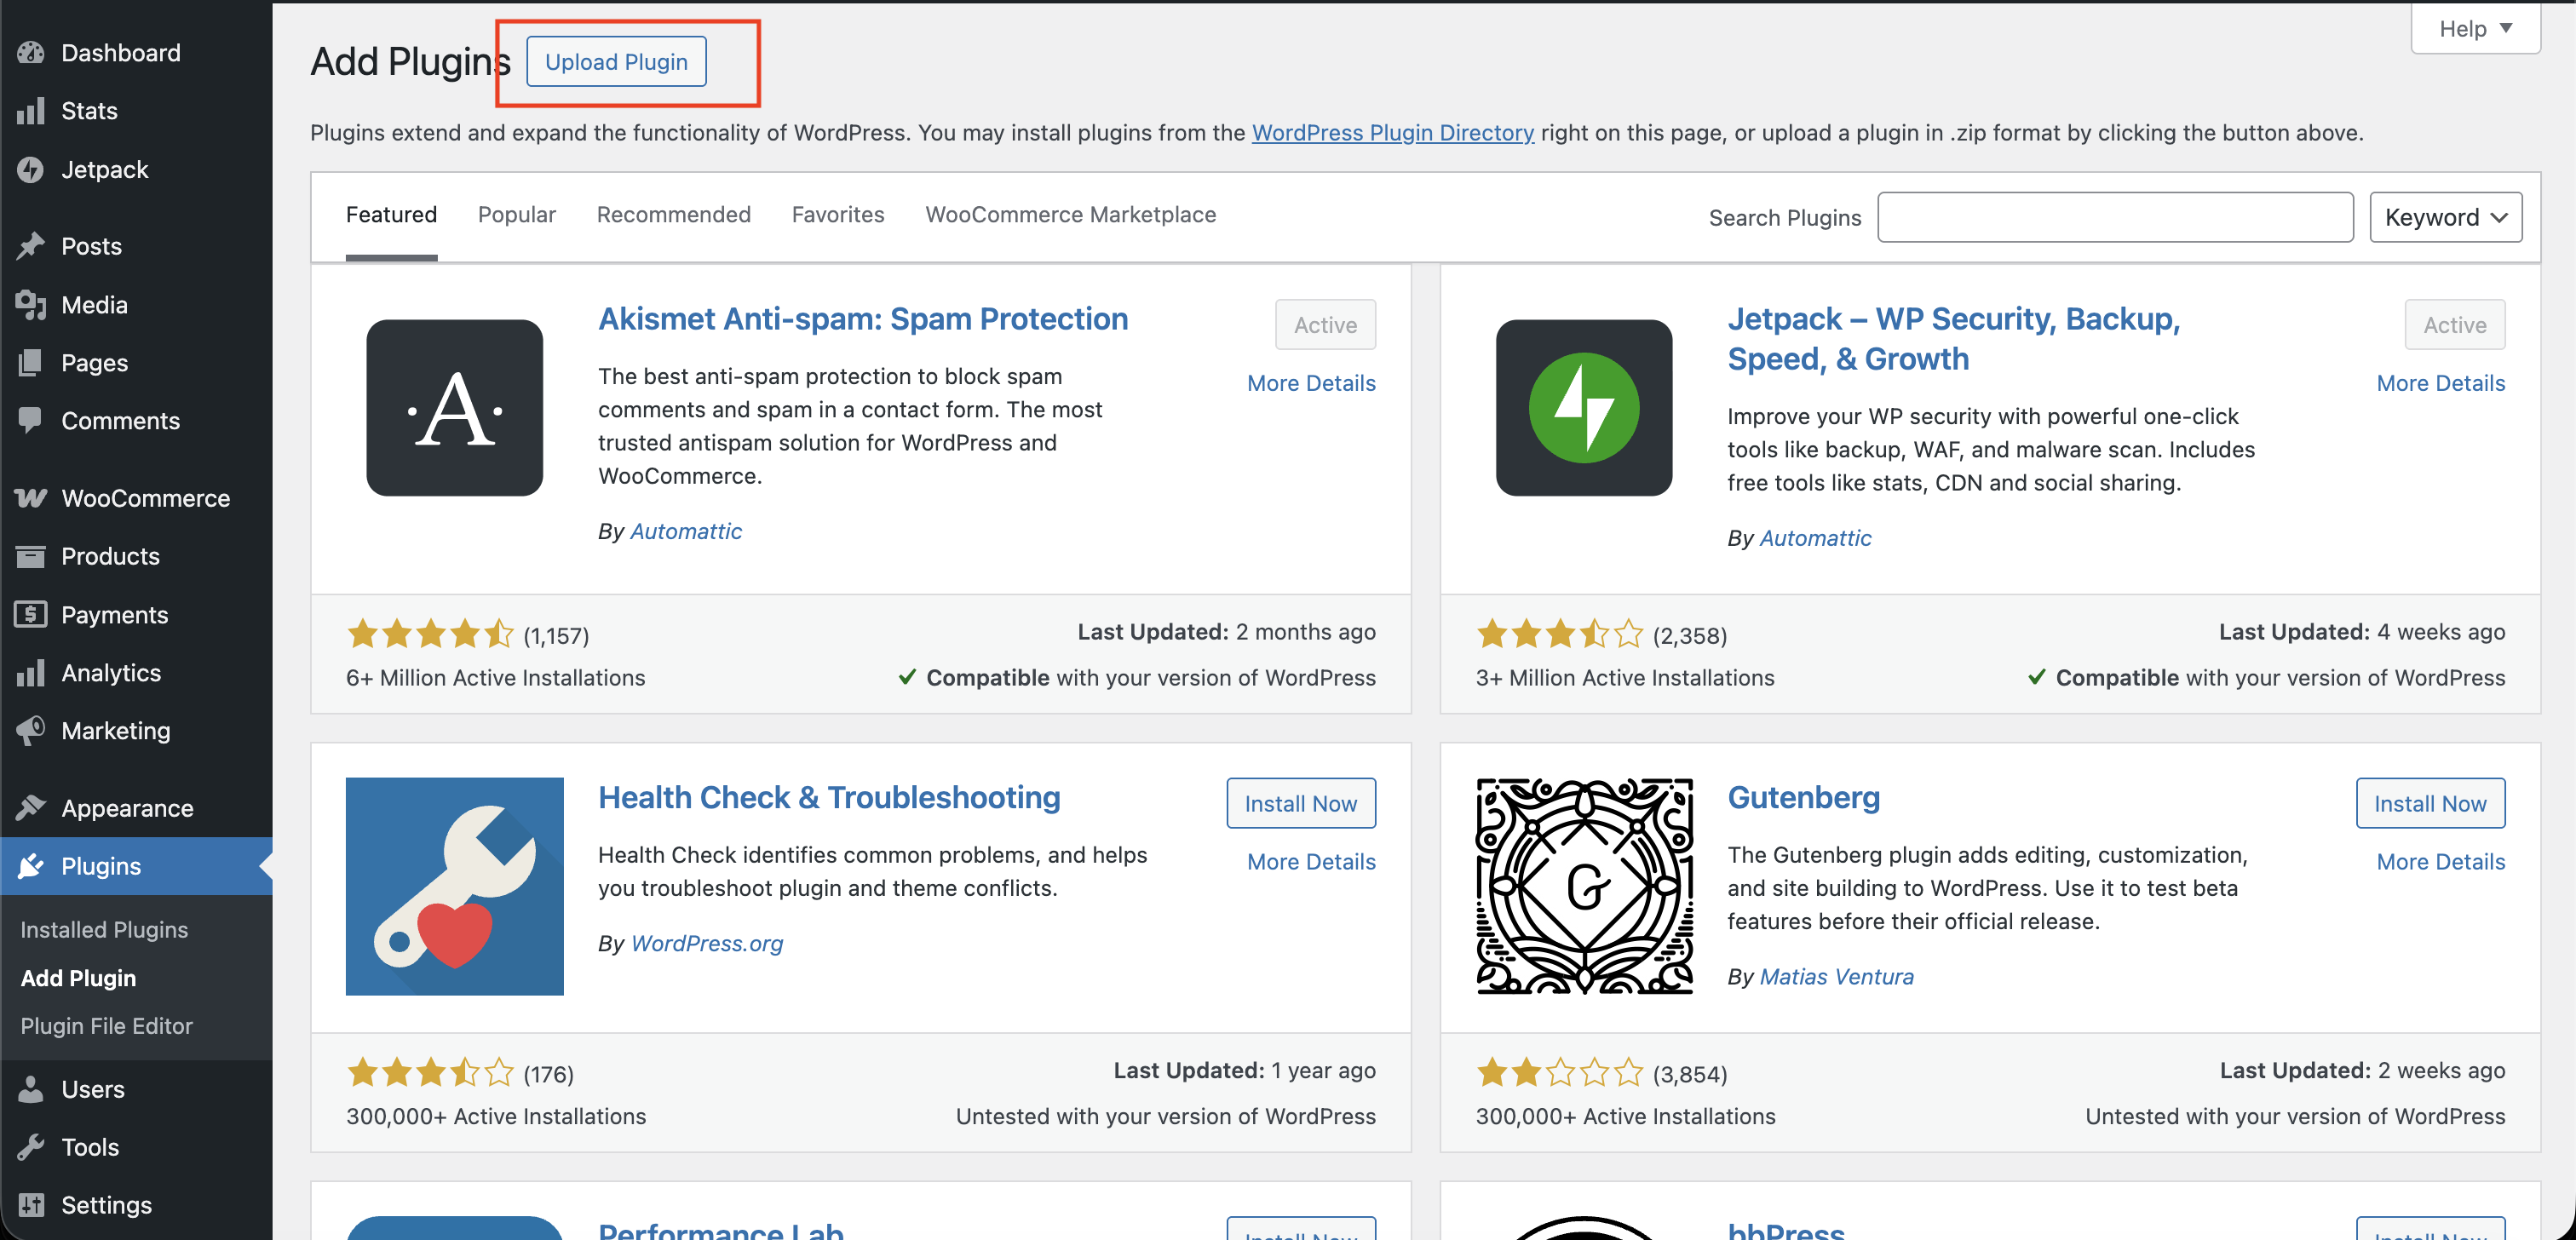Click the Dashboard gauge icon in sidebar
Viewport: 2576px width, 1240px height.
pos(31,52)
